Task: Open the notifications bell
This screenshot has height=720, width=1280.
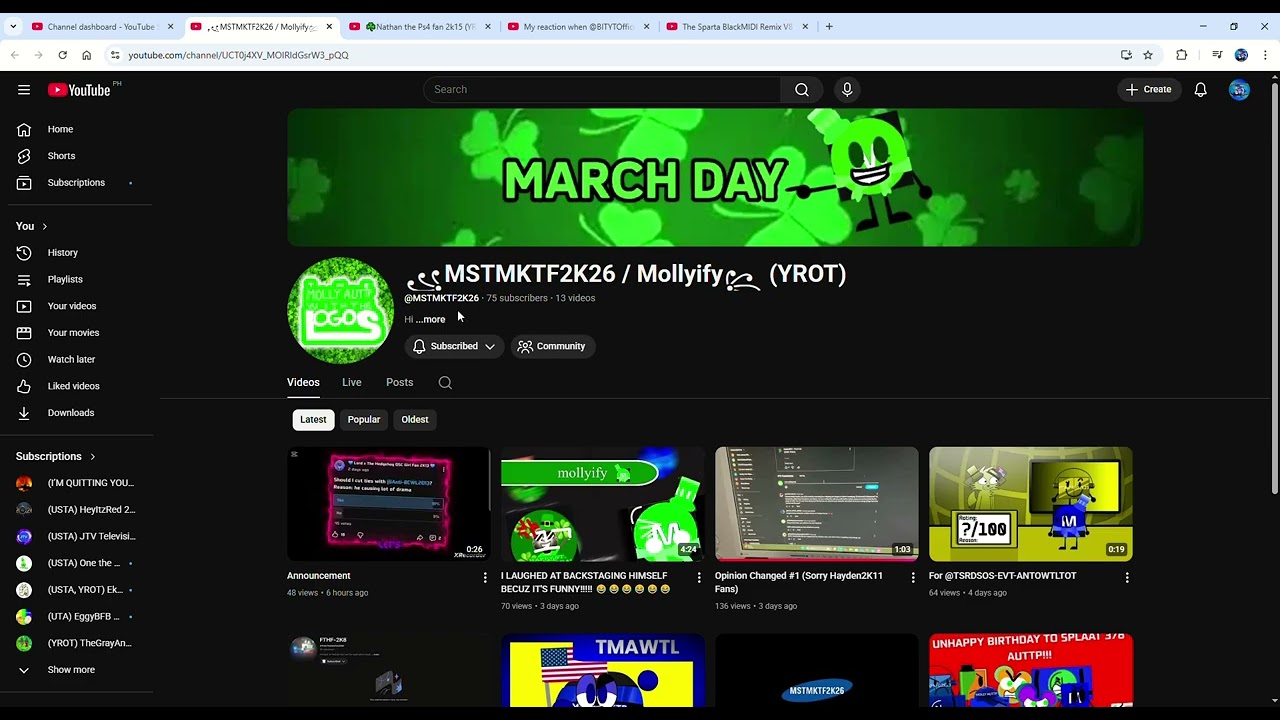Action: (x=1200, y=90)
